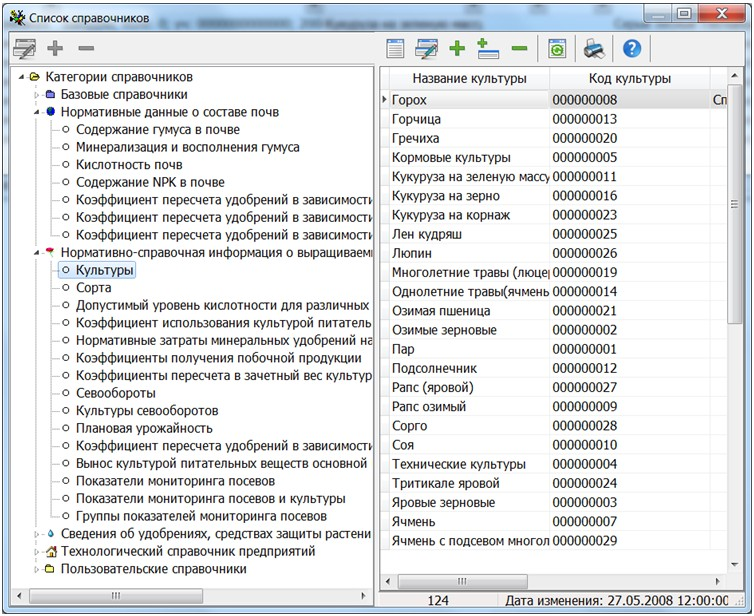Click the gray plus icon in left toolbar
Screen dimensions: 754x616
[55, 48]
